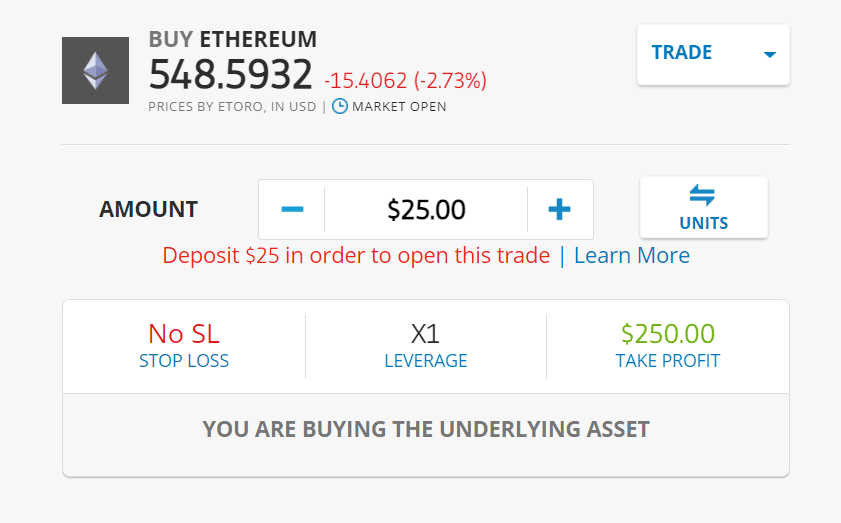Screen dimensions: 841x523
Task: Decrease amount with the minus icon
Action: [292, 209]
